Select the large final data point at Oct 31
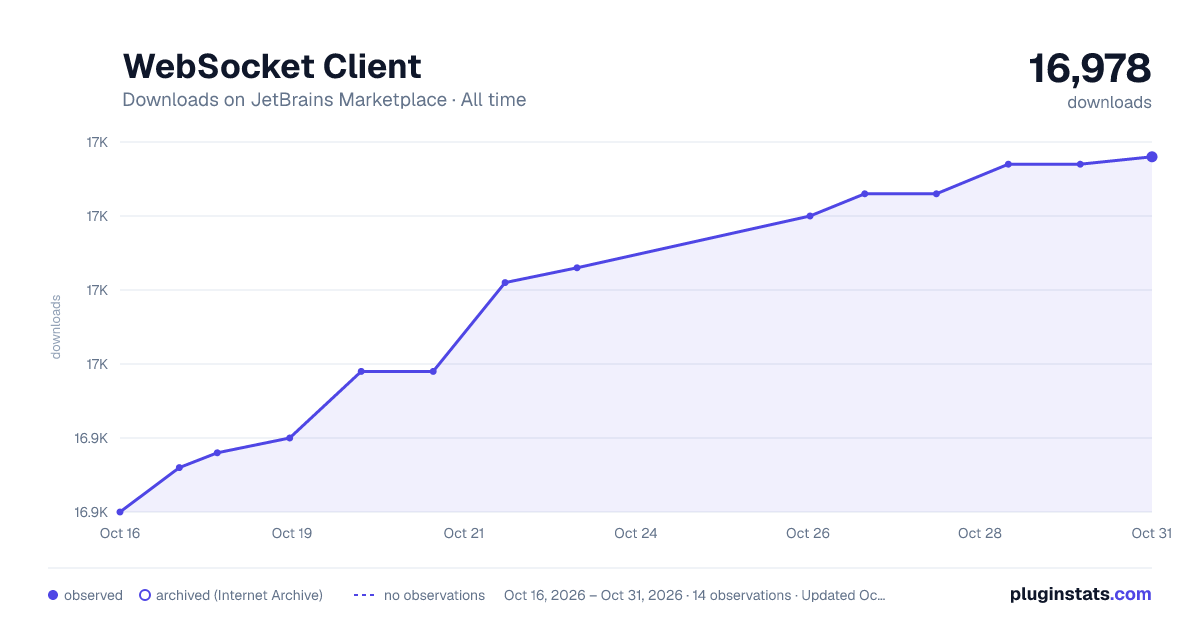The image size is (1200, 630). coord(1152,157)
